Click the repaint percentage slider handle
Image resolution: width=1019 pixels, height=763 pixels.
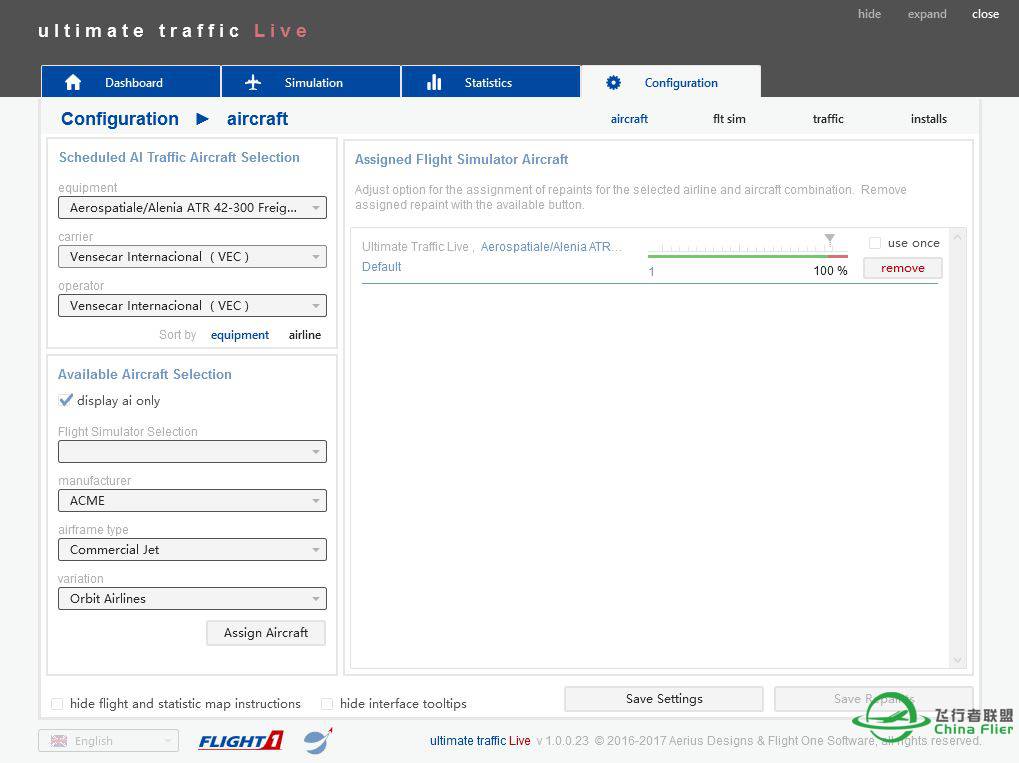tap(830, 239)
